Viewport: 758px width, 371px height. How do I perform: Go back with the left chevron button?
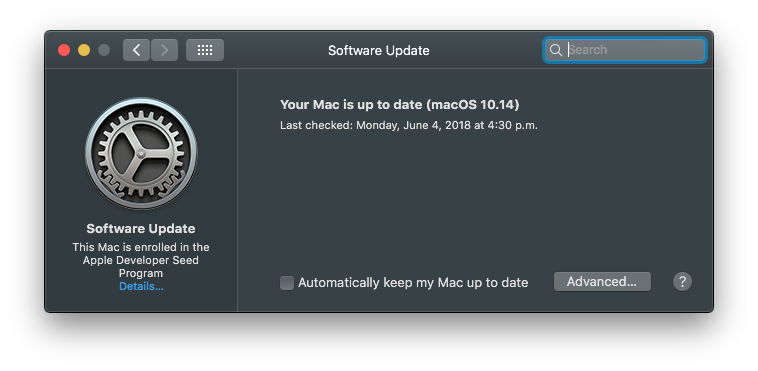click(x=136, y=50)
